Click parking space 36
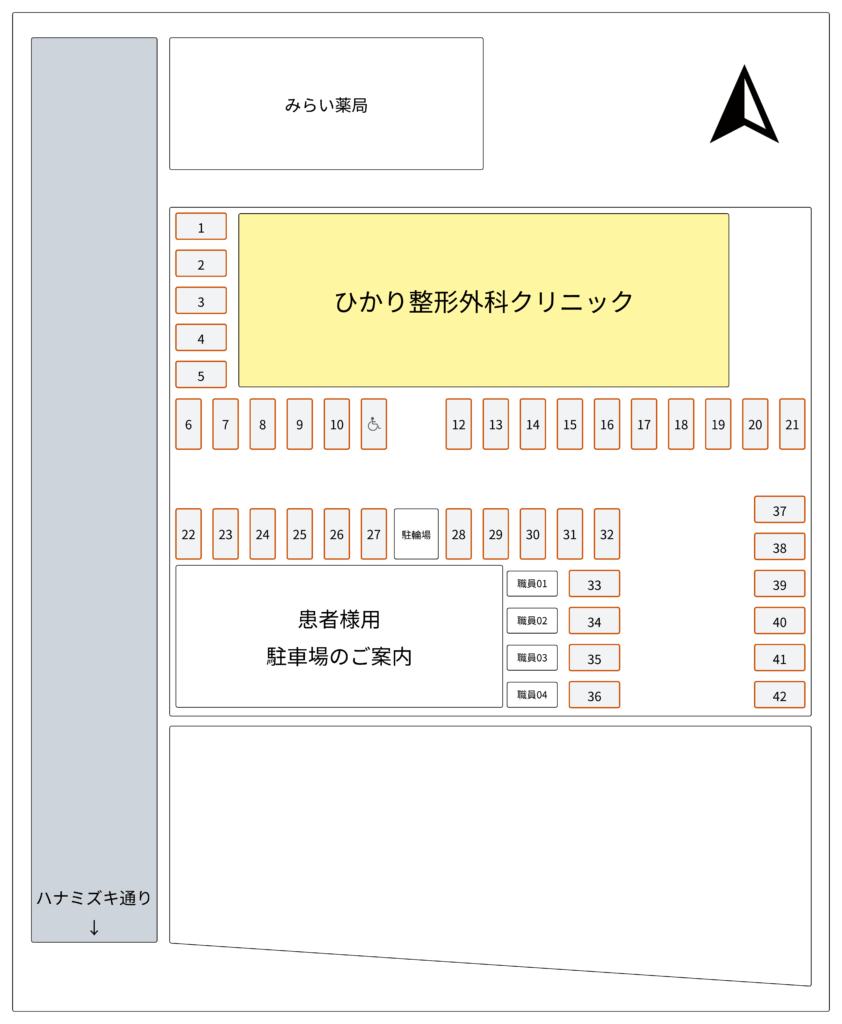The width and height of the screenshot is (842, 1024). tap(594, 695)
